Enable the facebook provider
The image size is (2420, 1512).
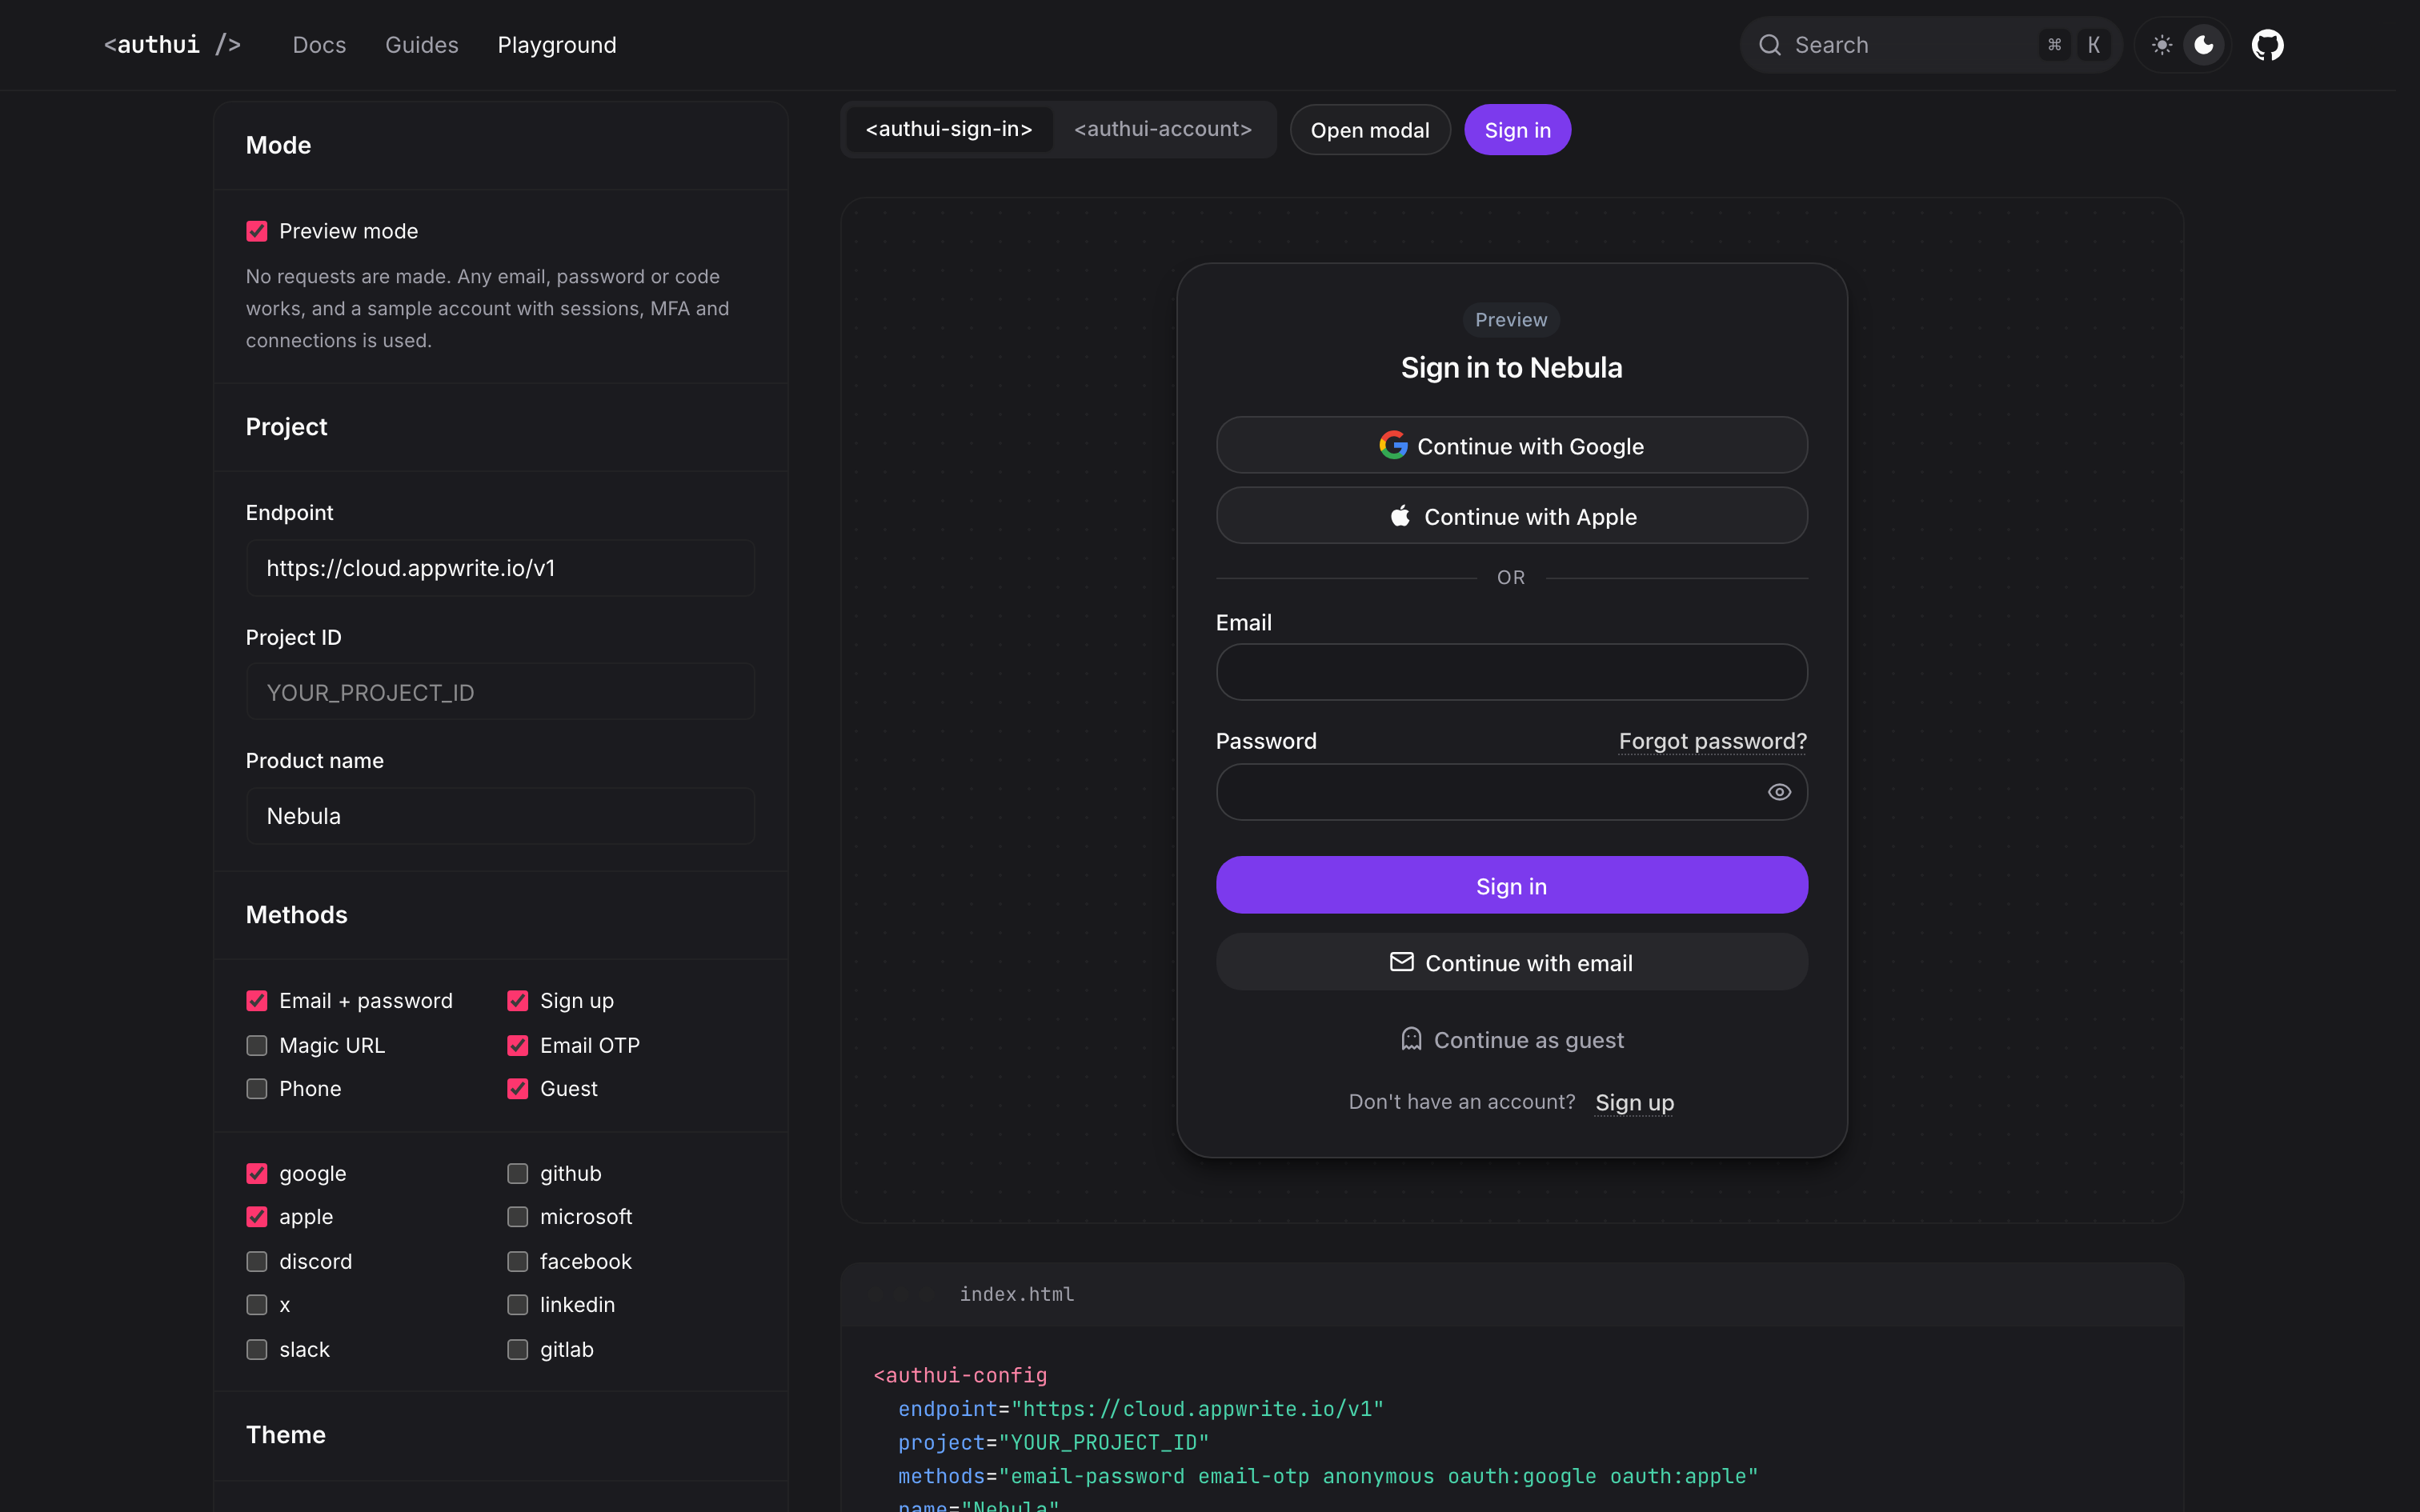[517, 1261]
